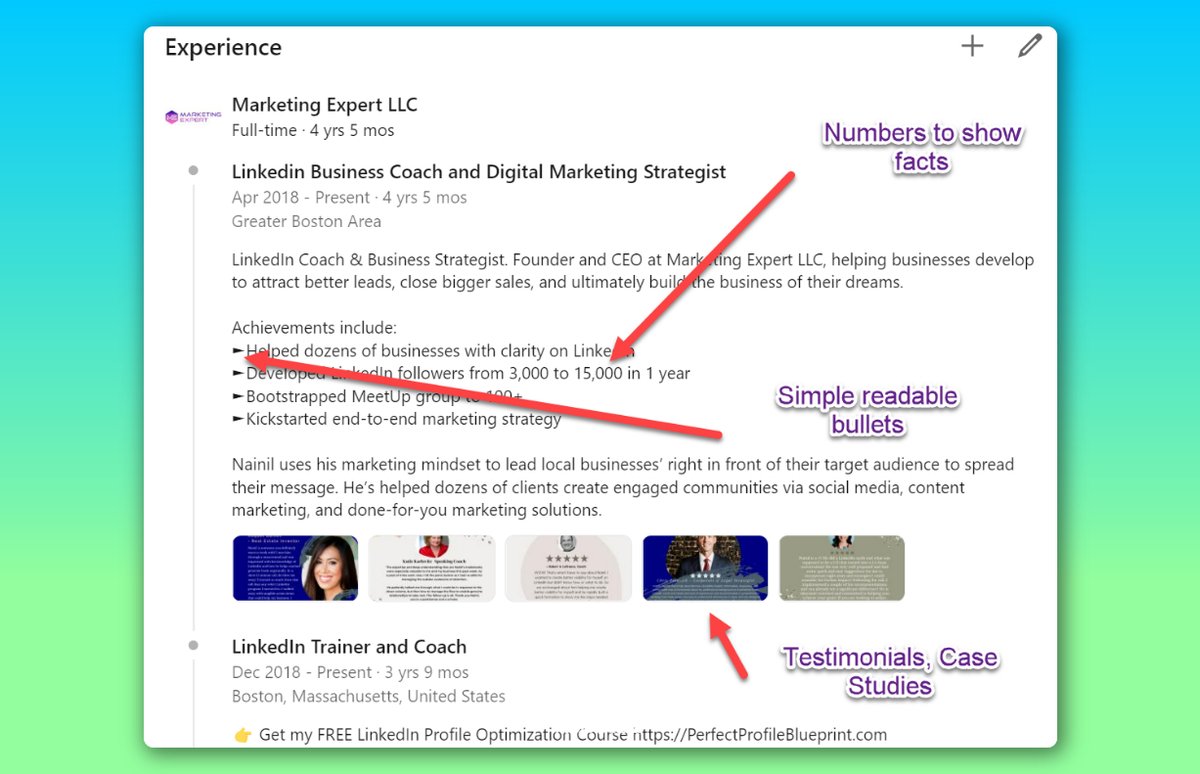
Task: Click 'Full-time · 4 yrs 5 mos' text
Action: tap(313, 130)
